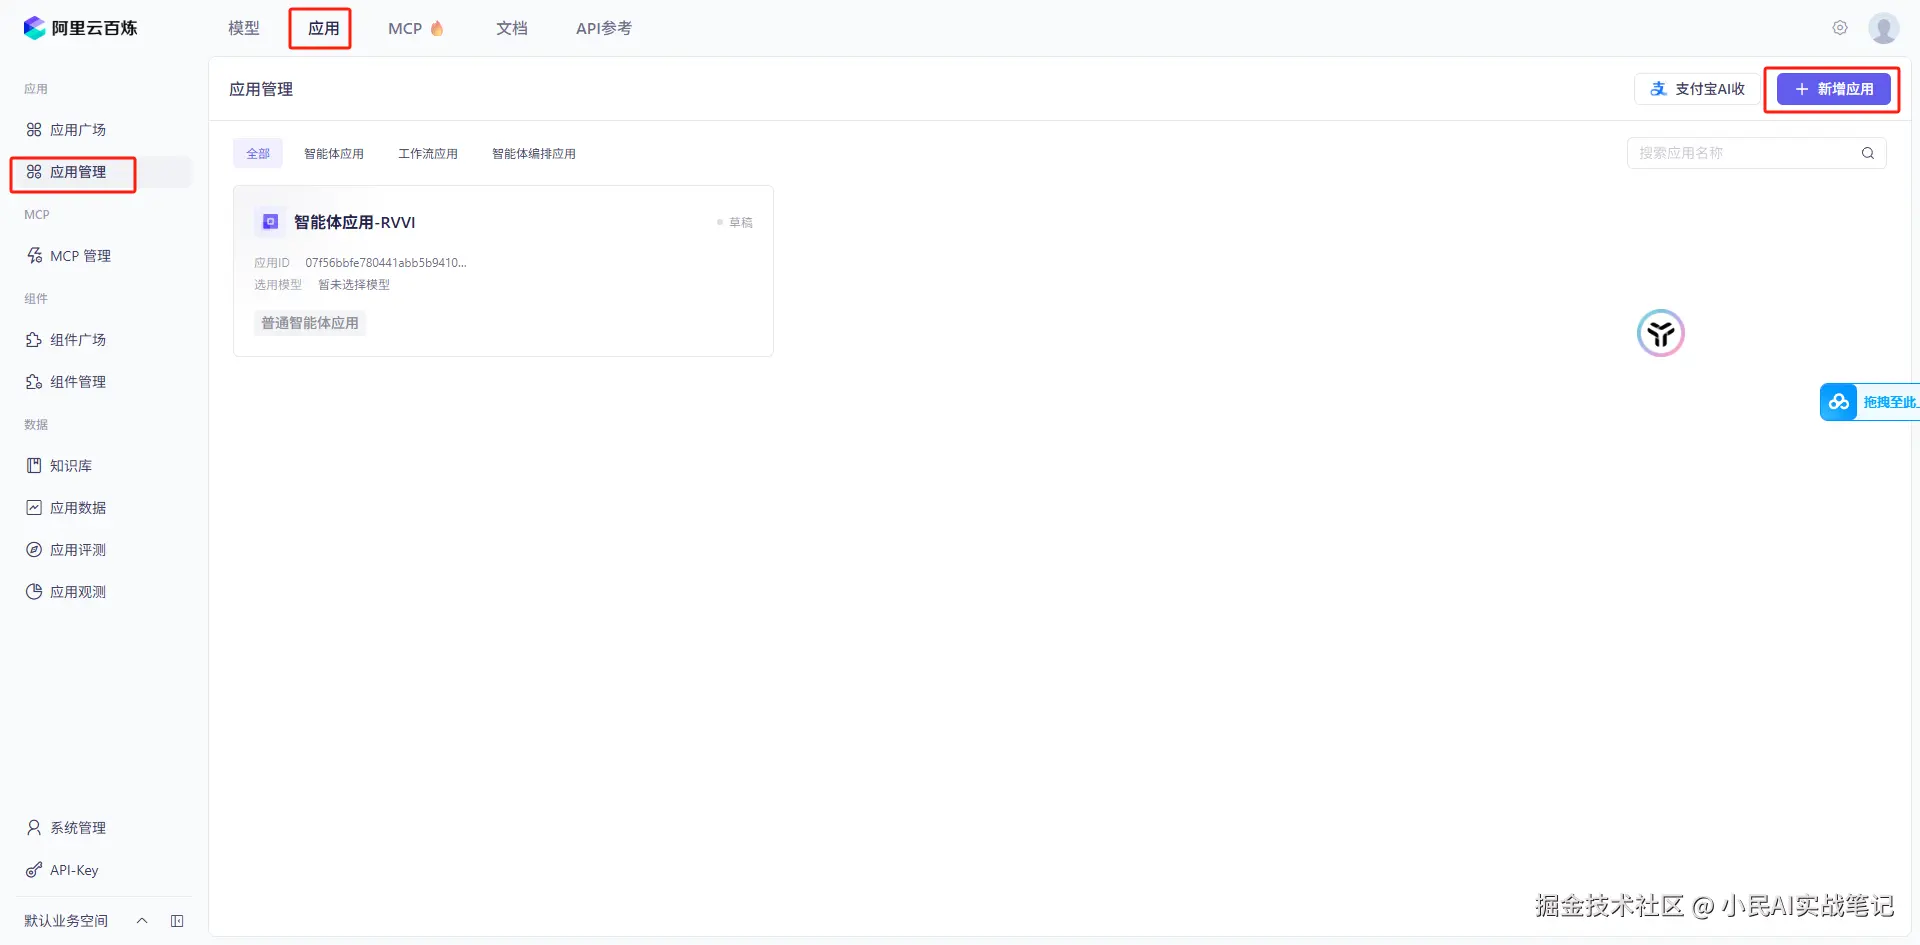
Task: Collapse the sidebar with panel icon
Action: tap(177, 921)
